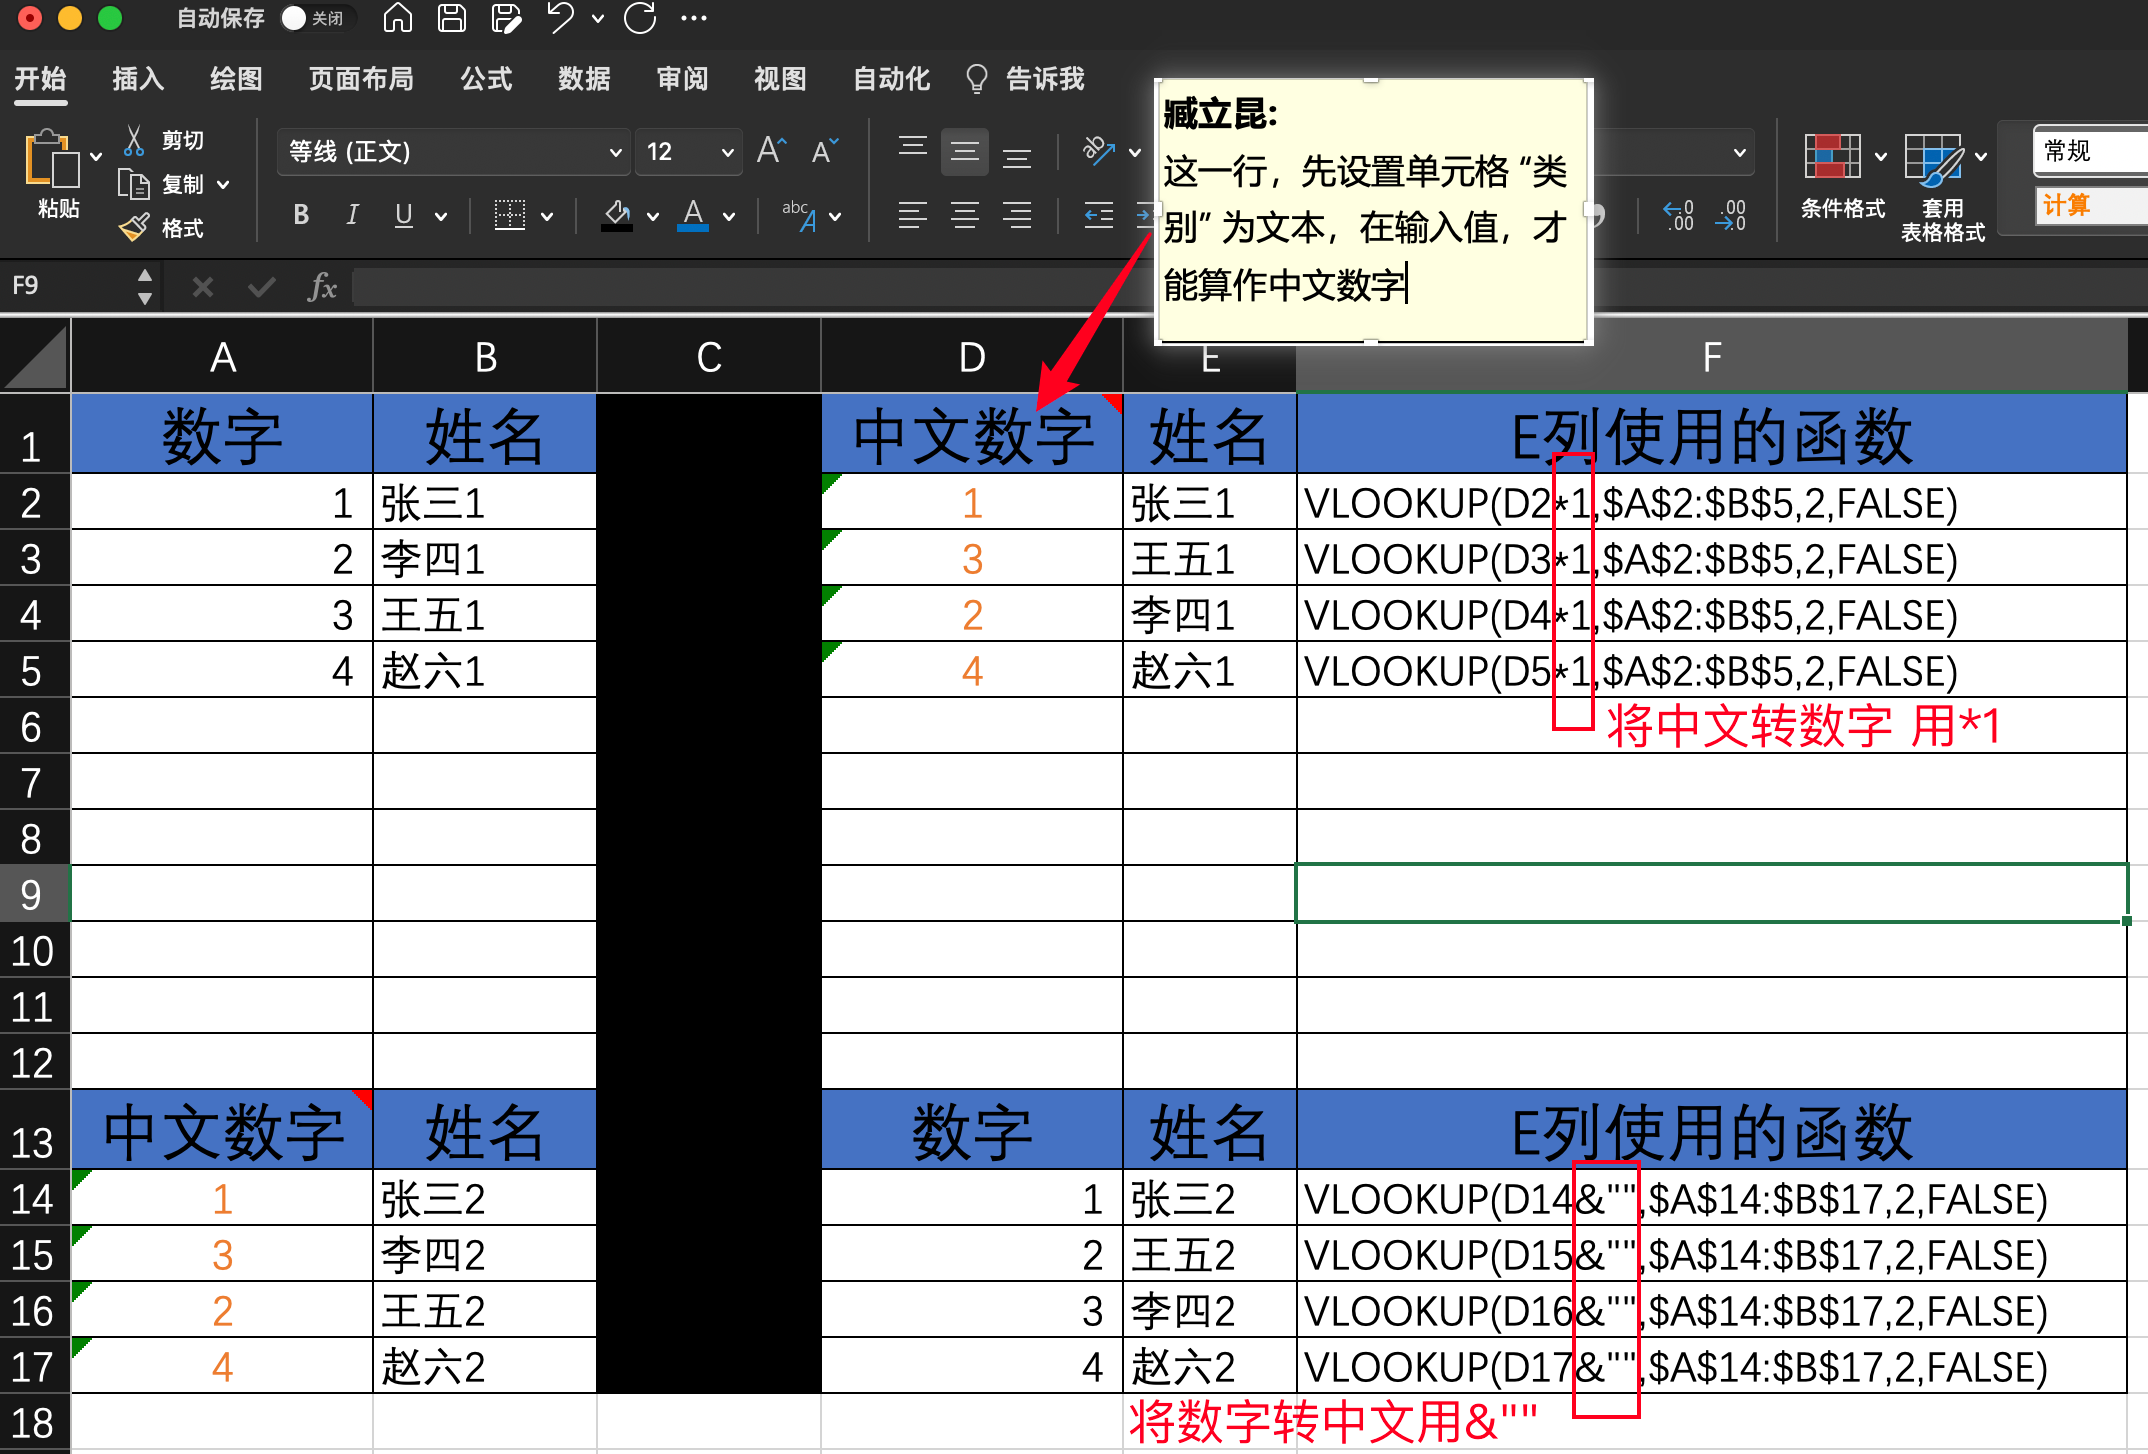2148x1454 pixels.
Task: Switch to the 数据 ribbon tab
Action: (x=584, y=79)
